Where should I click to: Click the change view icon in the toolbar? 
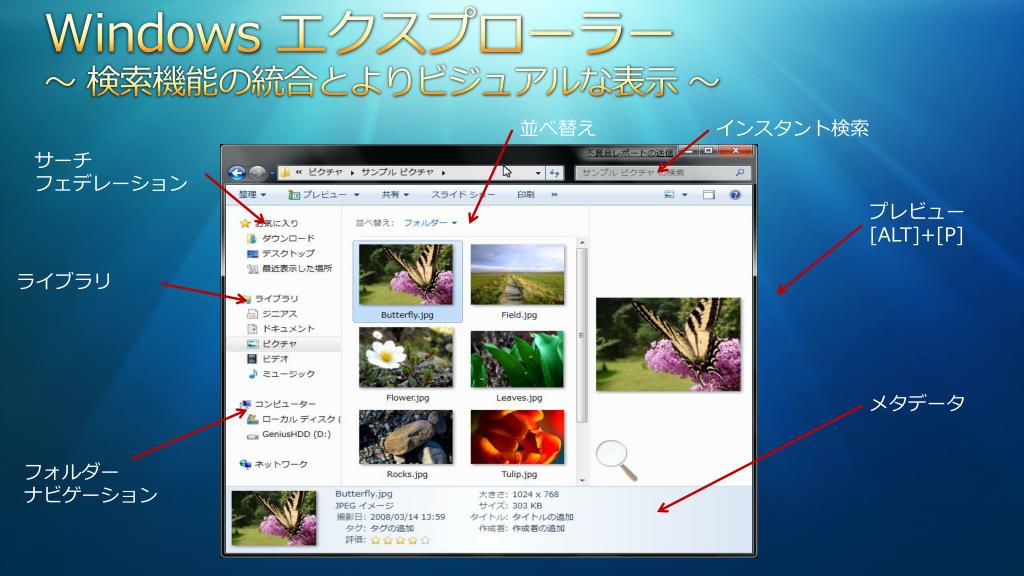(x=669, y=195)
